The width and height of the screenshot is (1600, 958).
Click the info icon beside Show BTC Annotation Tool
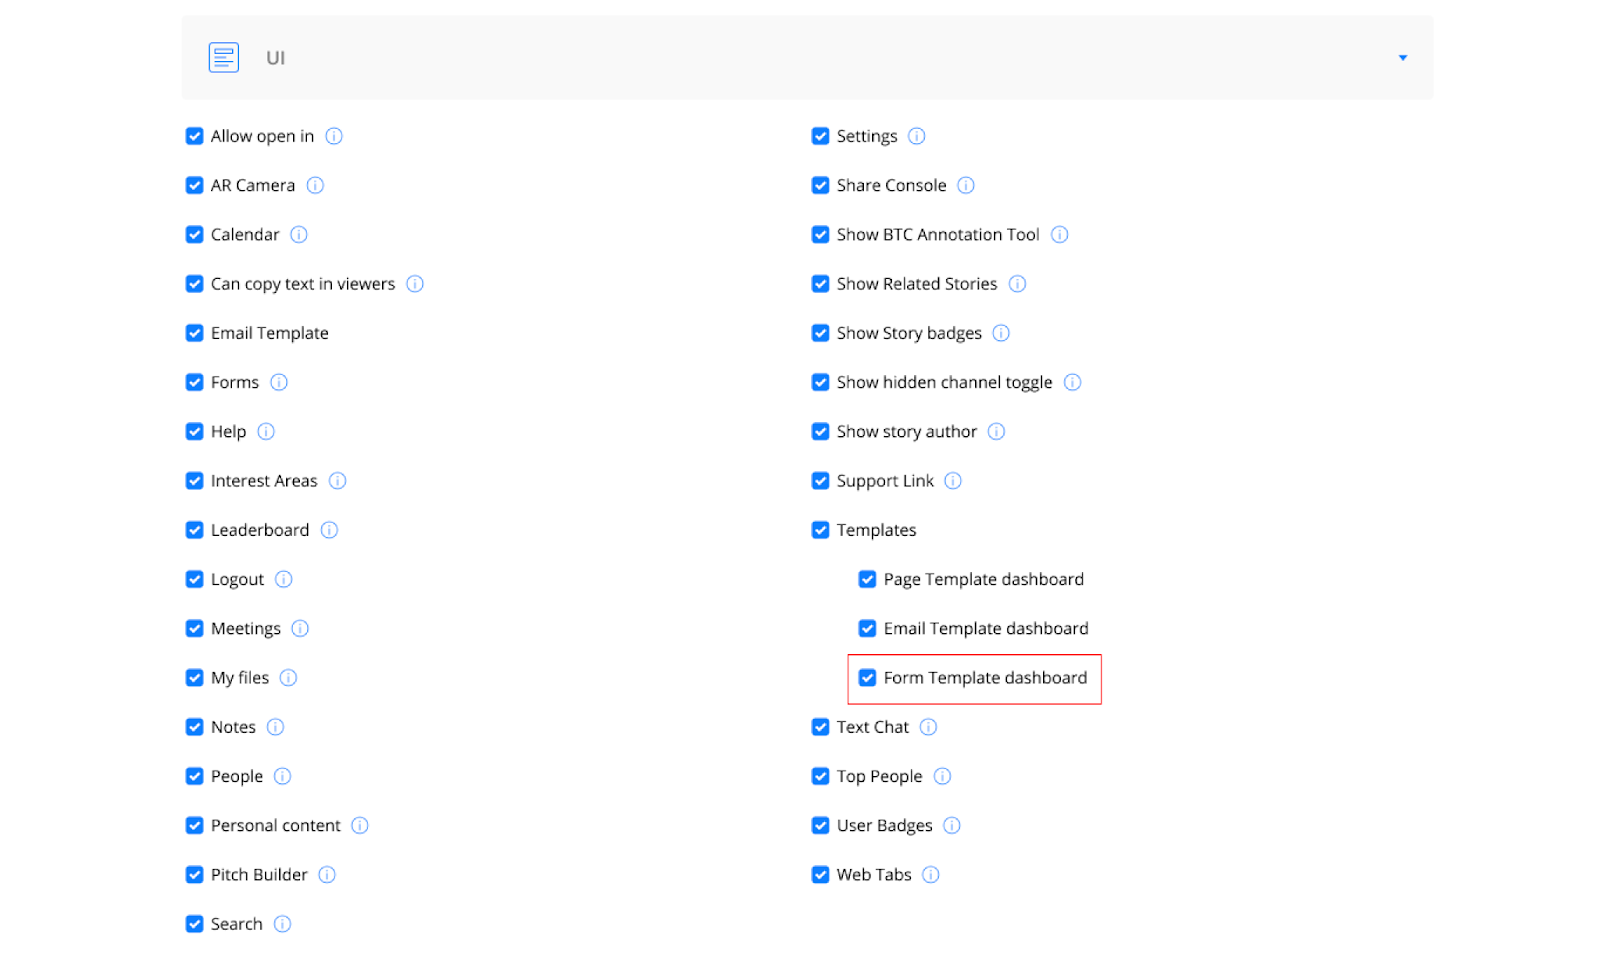[x=1060, y=234]
